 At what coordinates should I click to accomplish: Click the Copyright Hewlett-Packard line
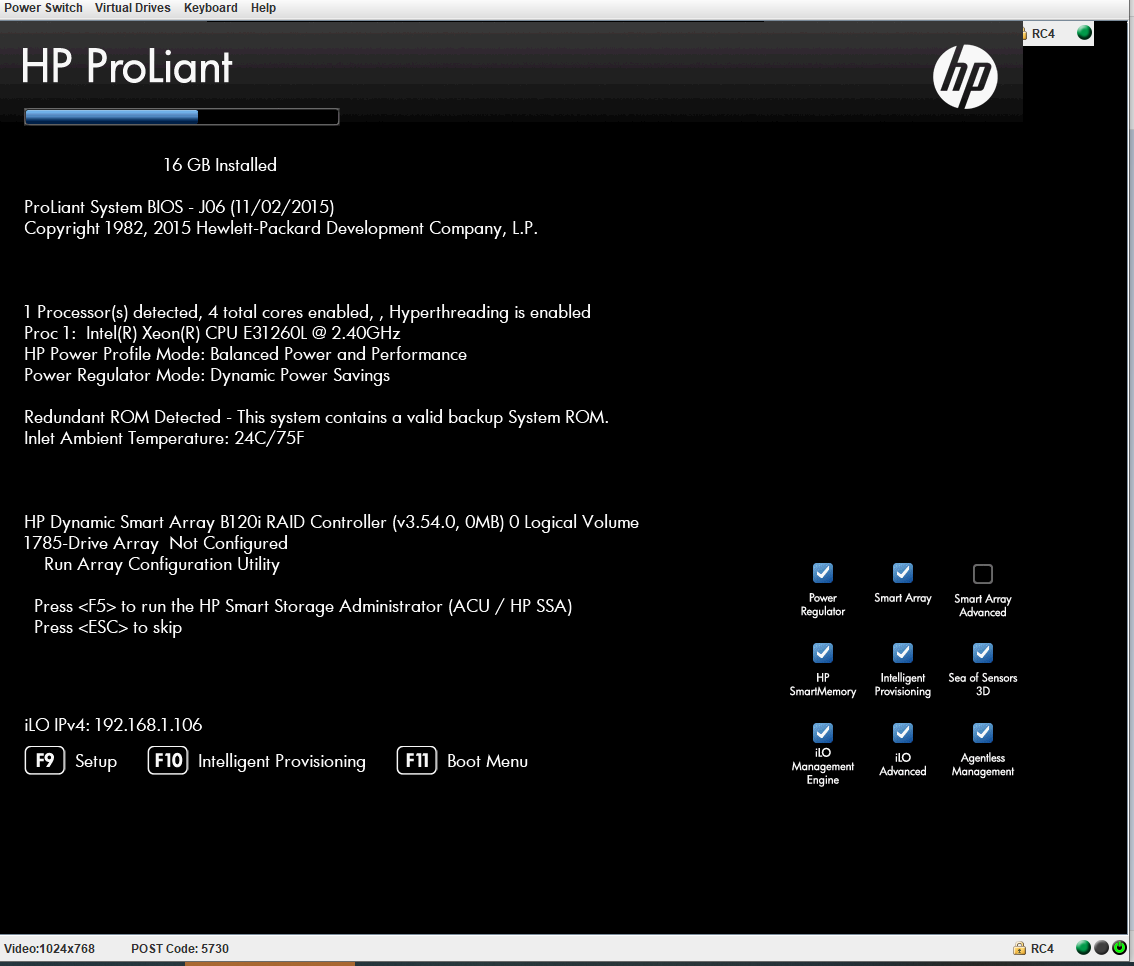281,228
